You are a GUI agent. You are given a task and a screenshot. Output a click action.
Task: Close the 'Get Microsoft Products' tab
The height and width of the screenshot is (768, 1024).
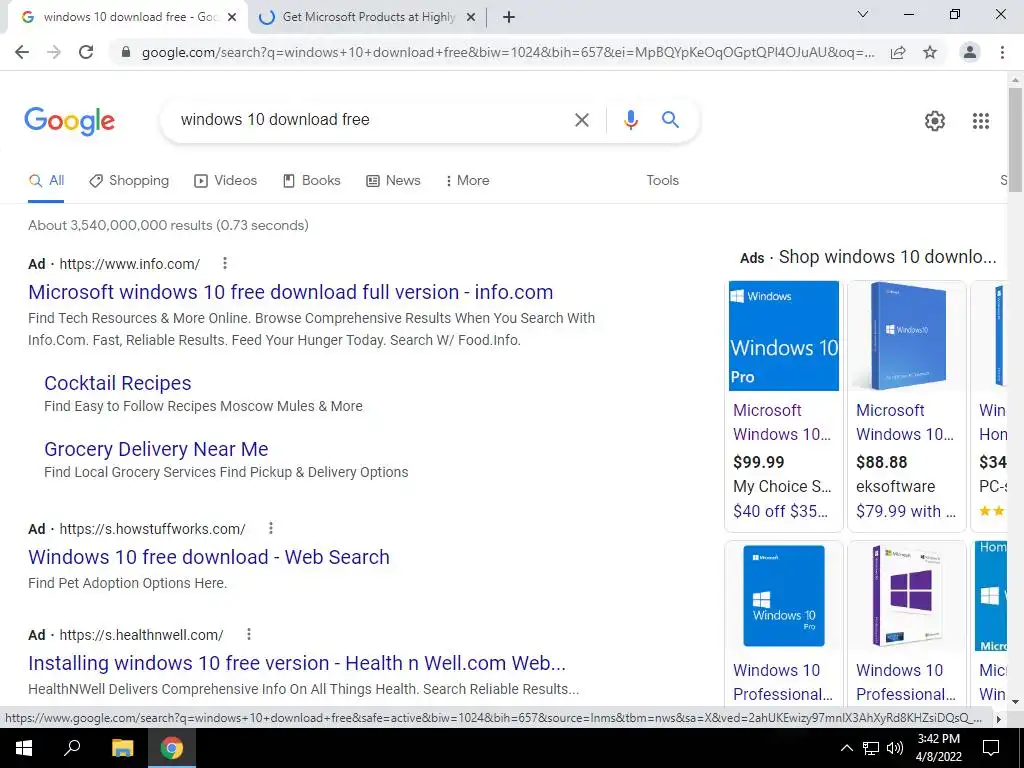click(x=470, y=17)
